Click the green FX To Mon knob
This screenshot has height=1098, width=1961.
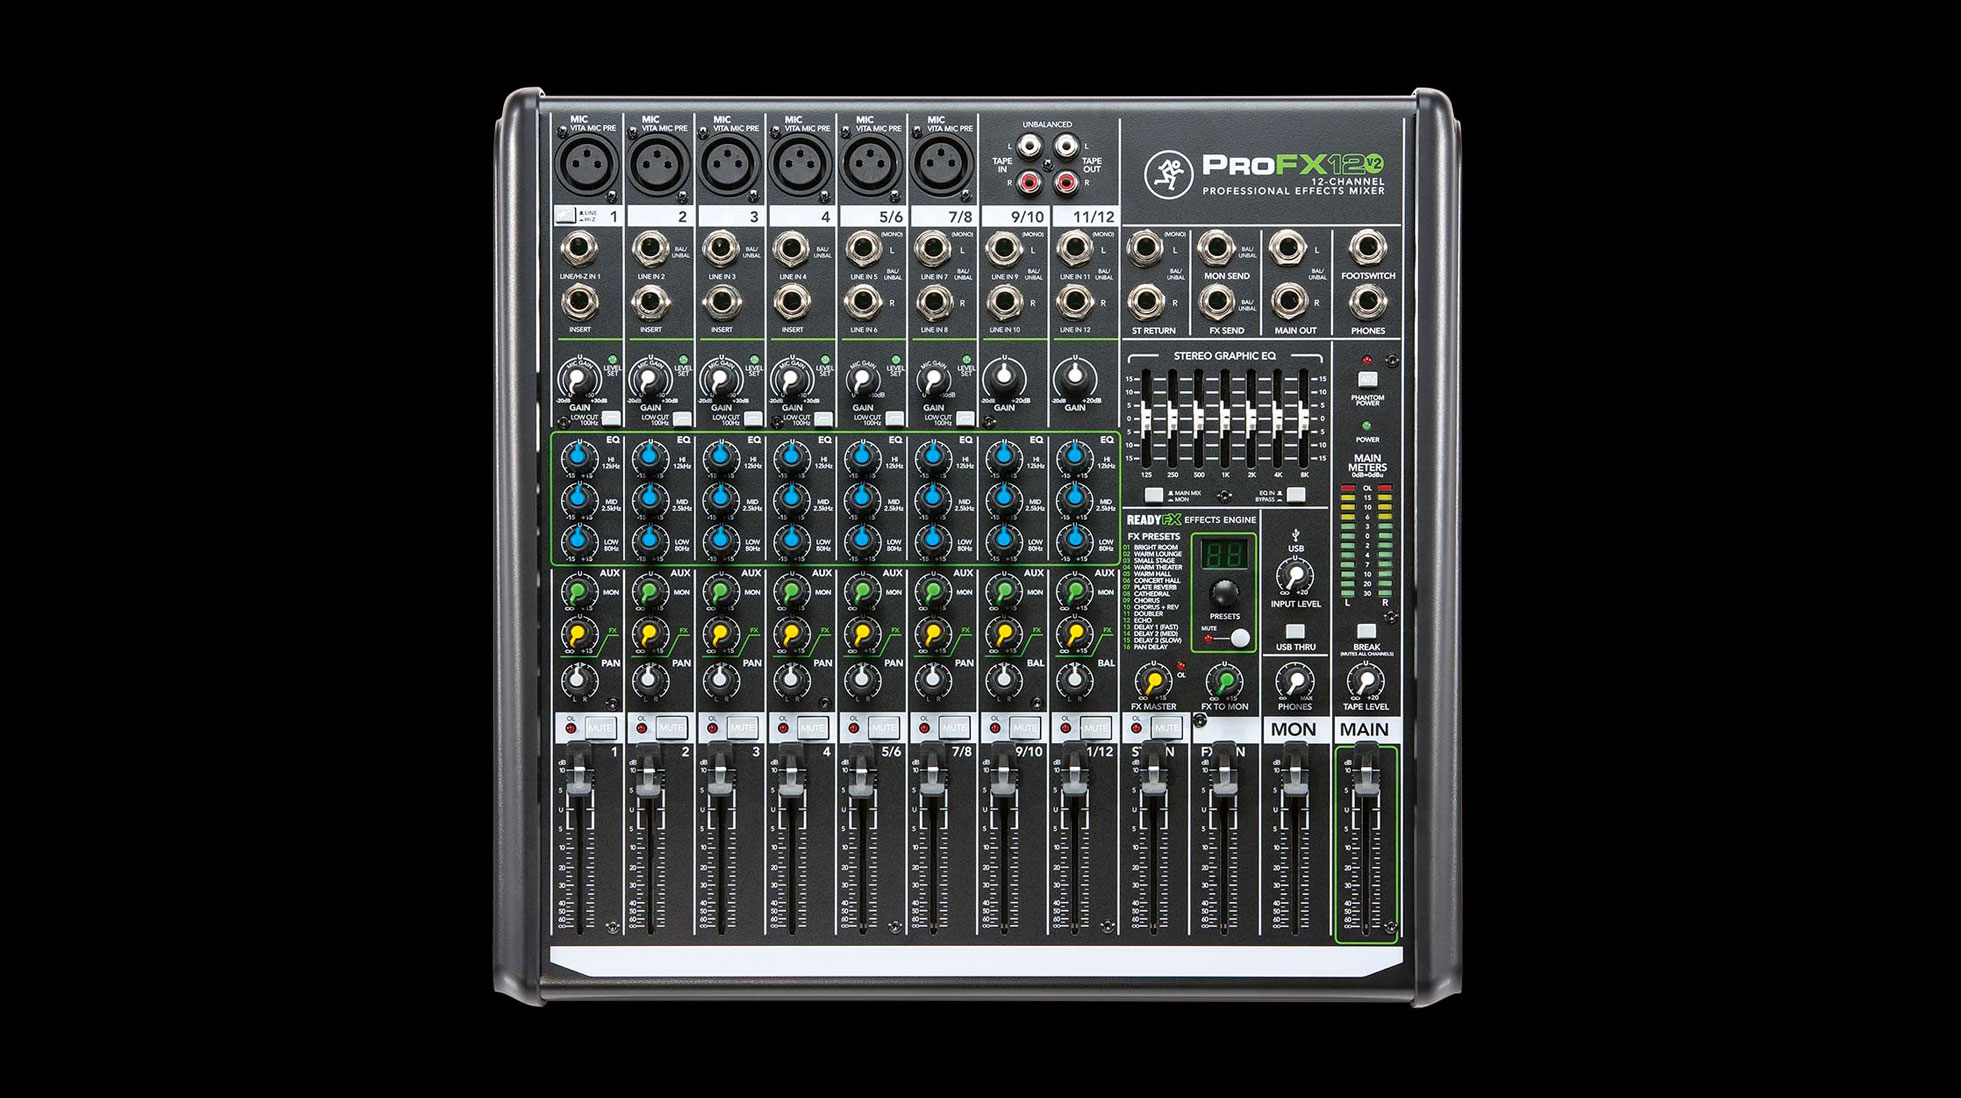(1224, 682)
